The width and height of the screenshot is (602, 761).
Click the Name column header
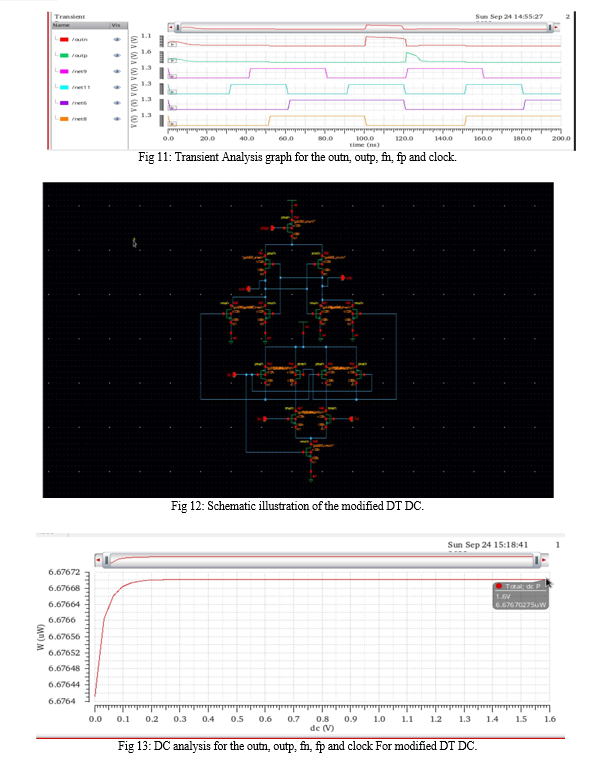[x=81, y=25]
